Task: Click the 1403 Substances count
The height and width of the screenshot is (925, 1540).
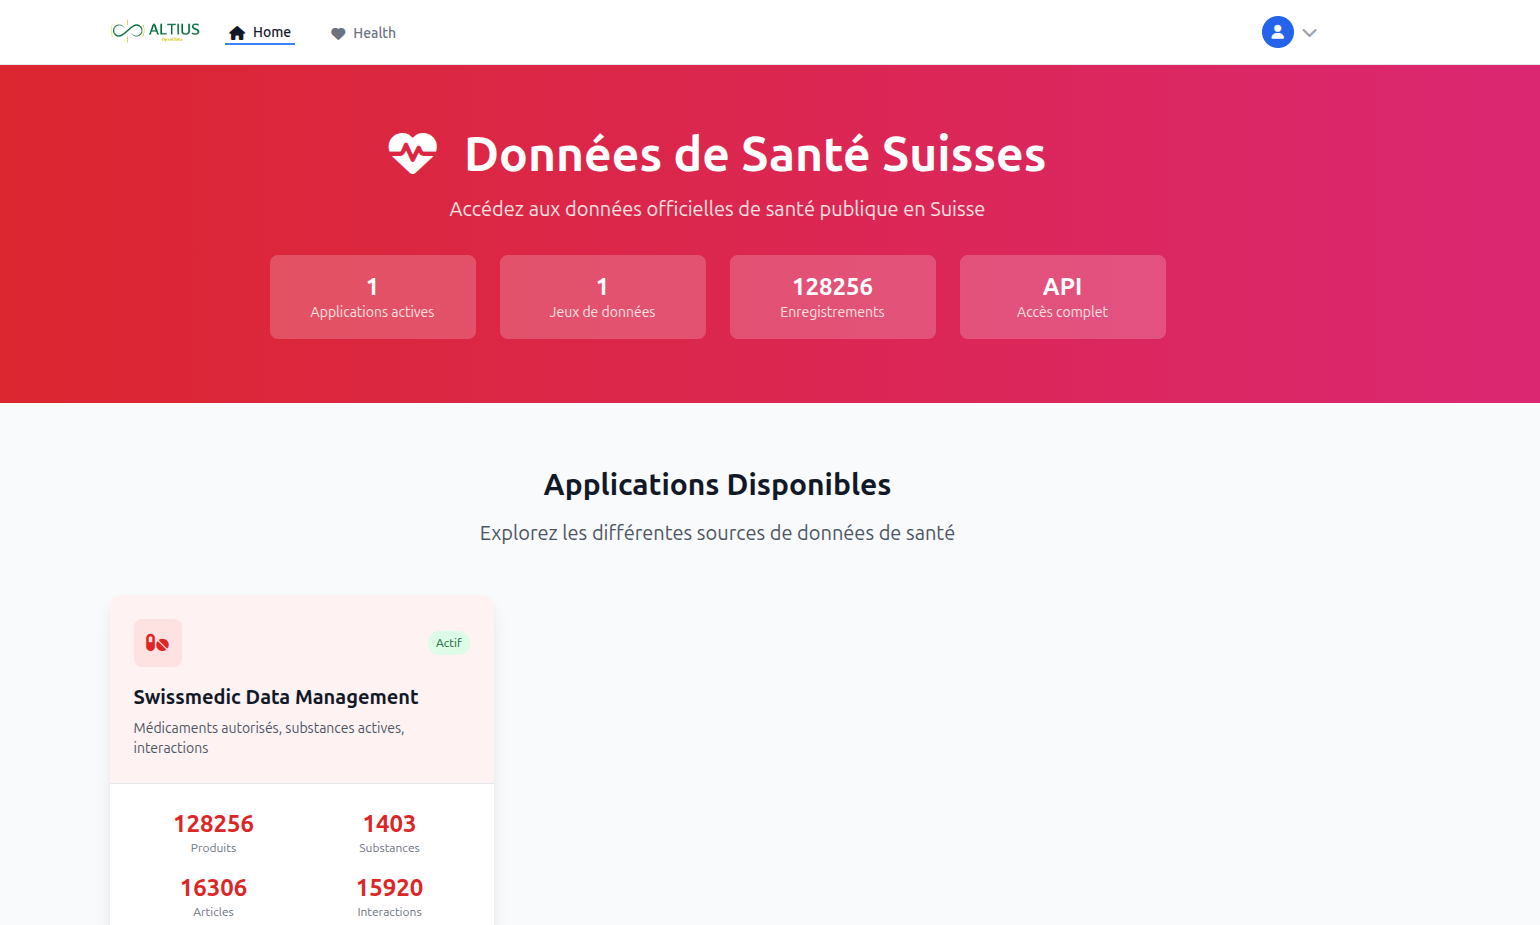Action: click(389, 824)
